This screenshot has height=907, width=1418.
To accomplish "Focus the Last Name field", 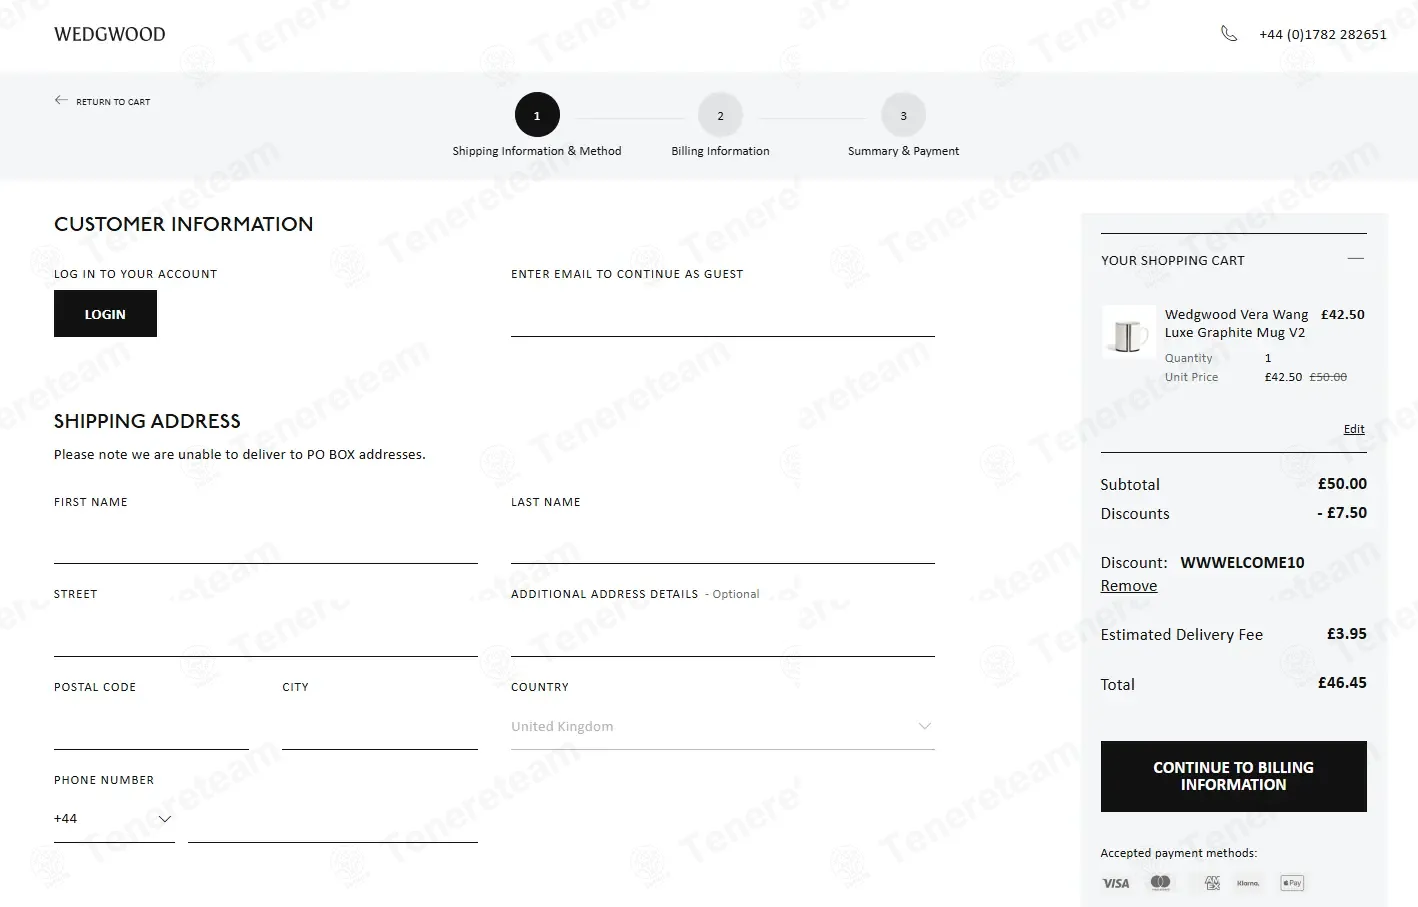I will click(x=723, y=544).
